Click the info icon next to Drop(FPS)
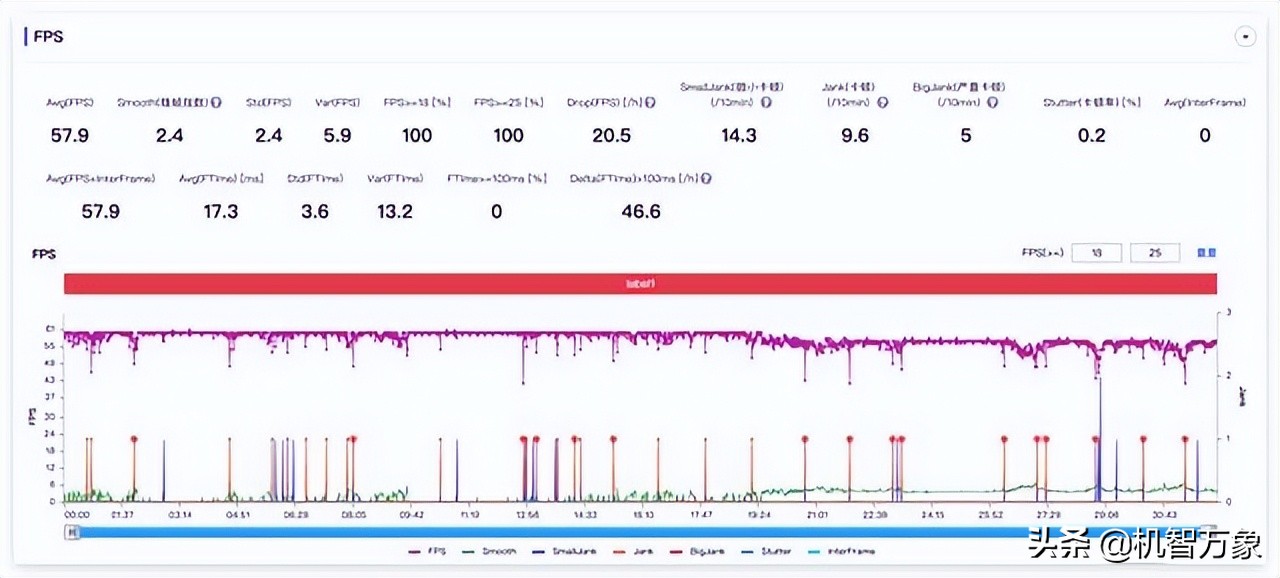 coord(651,102)
